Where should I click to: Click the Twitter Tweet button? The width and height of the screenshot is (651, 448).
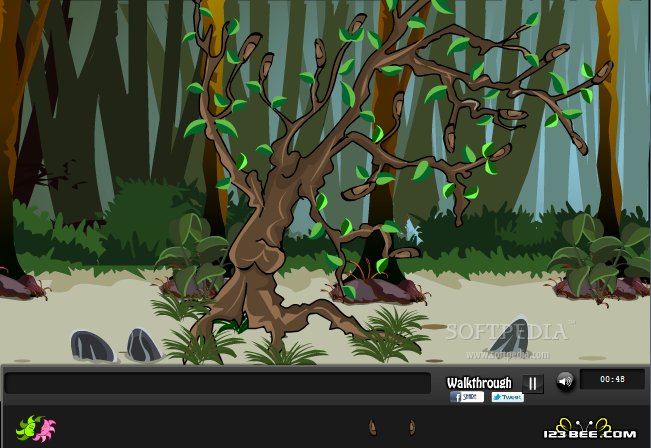pyautogui.click(x=507, y=397)
